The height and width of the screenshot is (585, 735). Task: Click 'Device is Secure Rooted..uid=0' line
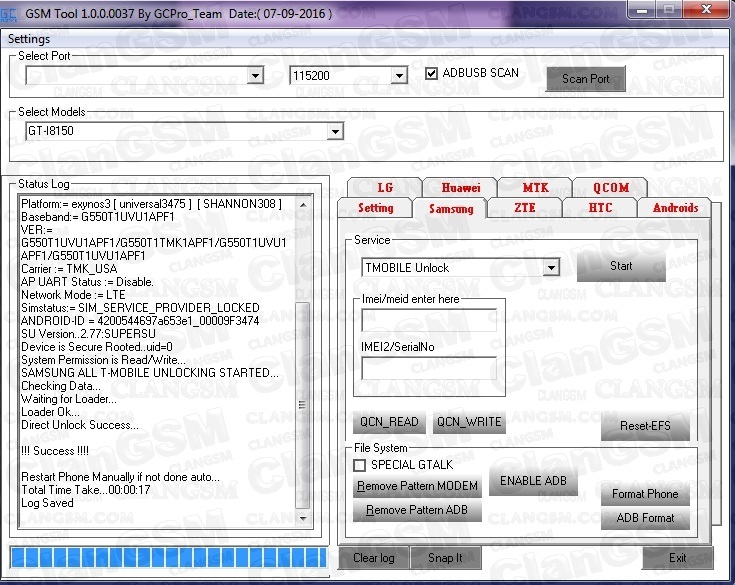97,347
